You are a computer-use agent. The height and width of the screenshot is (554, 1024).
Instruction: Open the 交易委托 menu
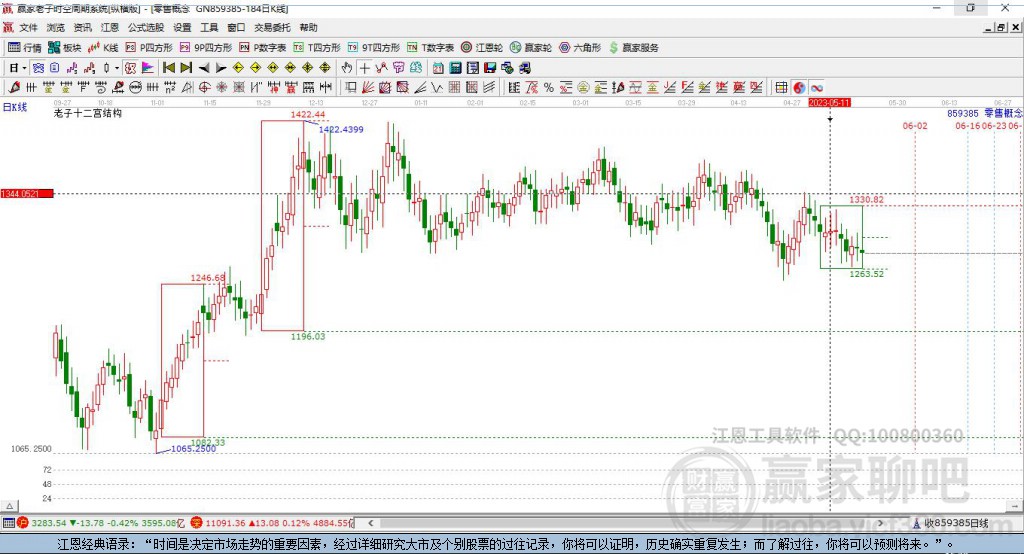272,27
